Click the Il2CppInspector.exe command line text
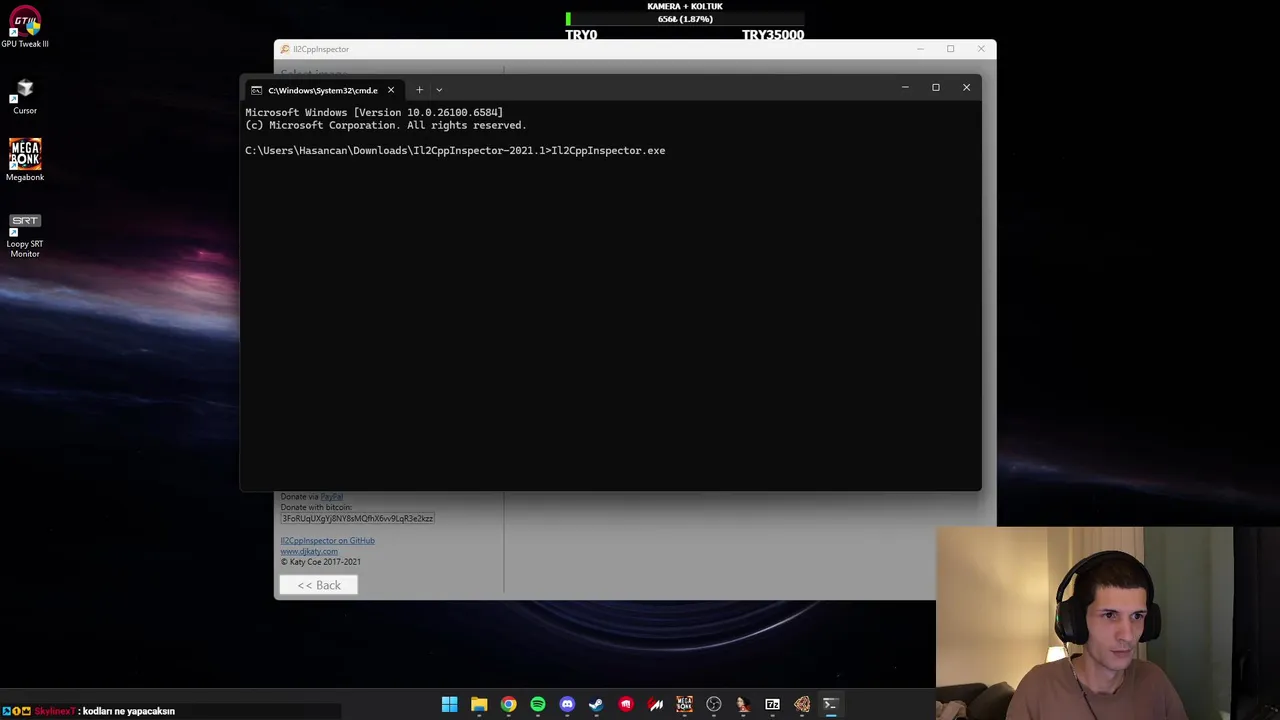This screenshot has height=720, width=1280. coord(608,150)
